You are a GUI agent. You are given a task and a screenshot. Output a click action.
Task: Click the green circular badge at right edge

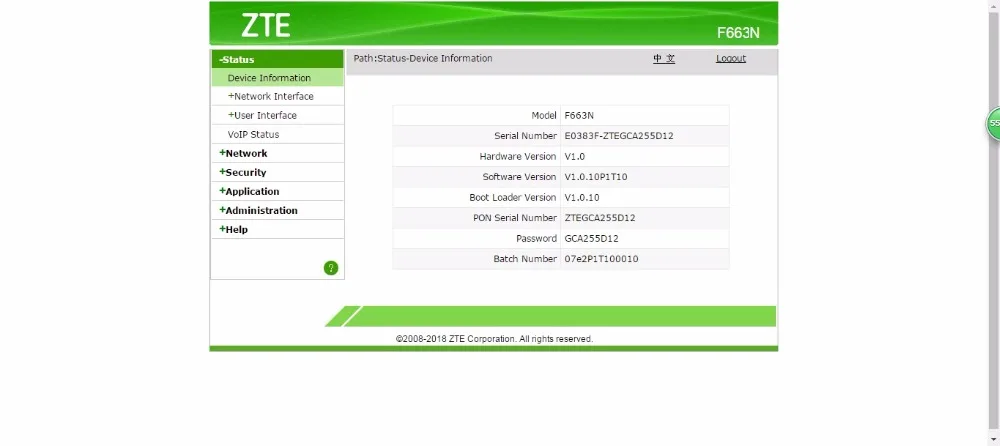click(993, 123)
